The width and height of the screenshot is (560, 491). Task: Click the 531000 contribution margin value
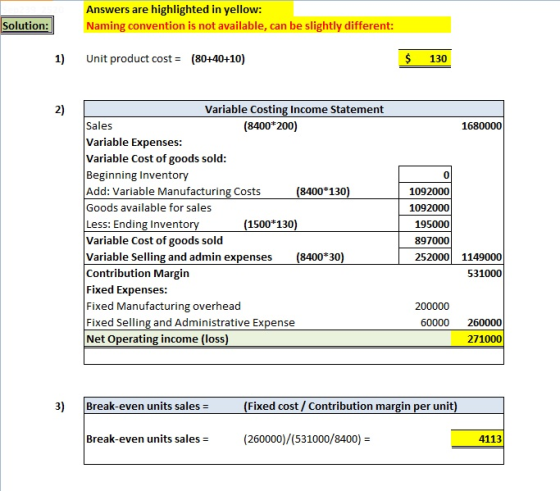click(x=484, y=274)
